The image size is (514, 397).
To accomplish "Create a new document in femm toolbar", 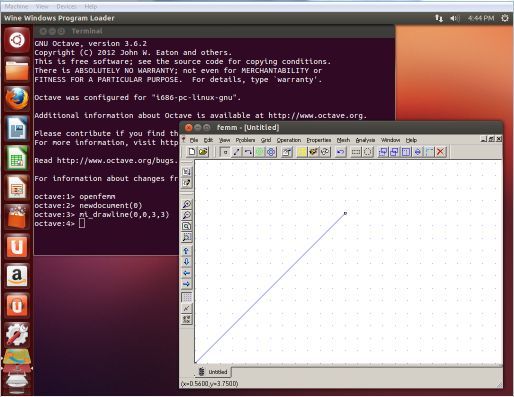I will click(192, 152).
